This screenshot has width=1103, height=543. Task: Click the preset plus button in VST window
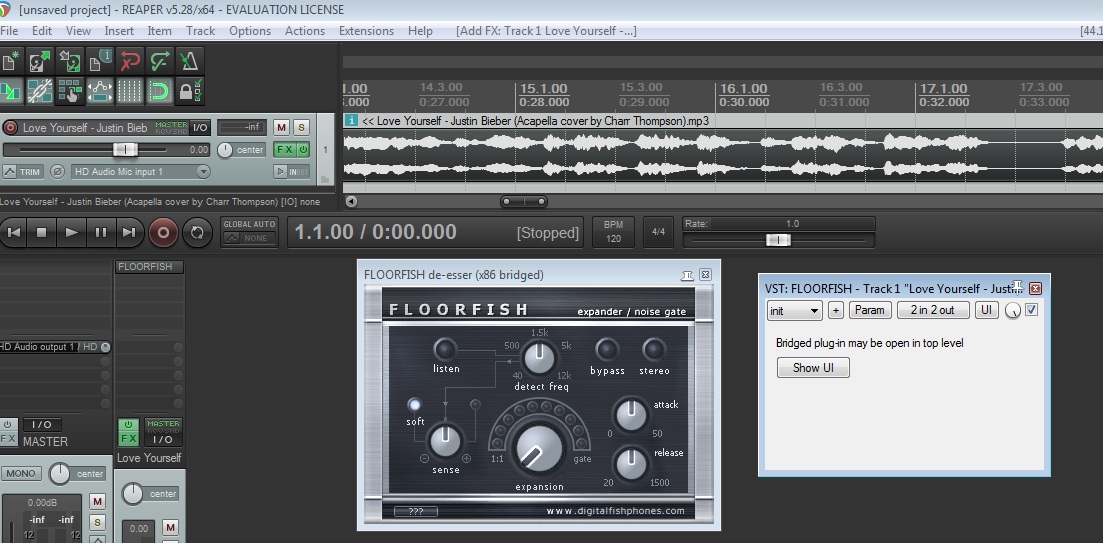click(x=835, y=310)
